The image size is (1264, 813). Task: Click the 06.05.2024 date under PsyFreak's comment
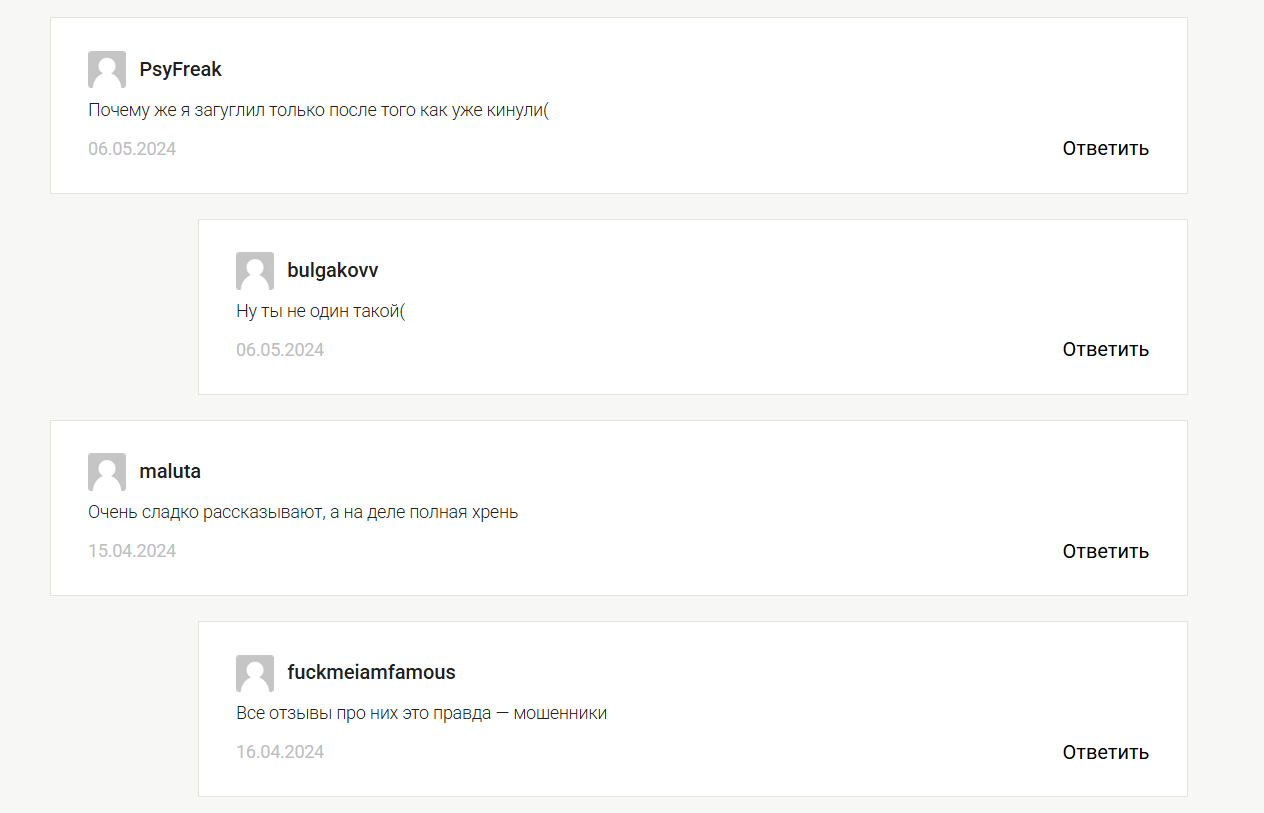(132, 149)
